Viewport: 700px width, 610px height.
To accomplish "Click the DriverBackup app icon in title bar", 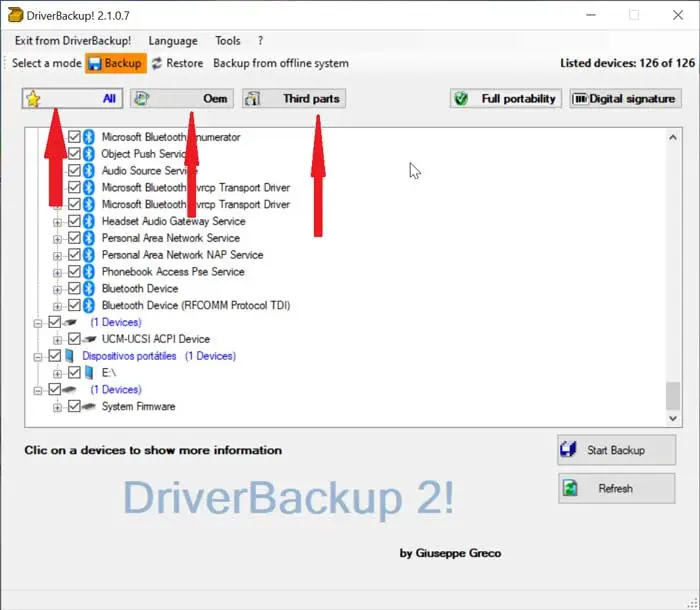I will pos(15,15).
